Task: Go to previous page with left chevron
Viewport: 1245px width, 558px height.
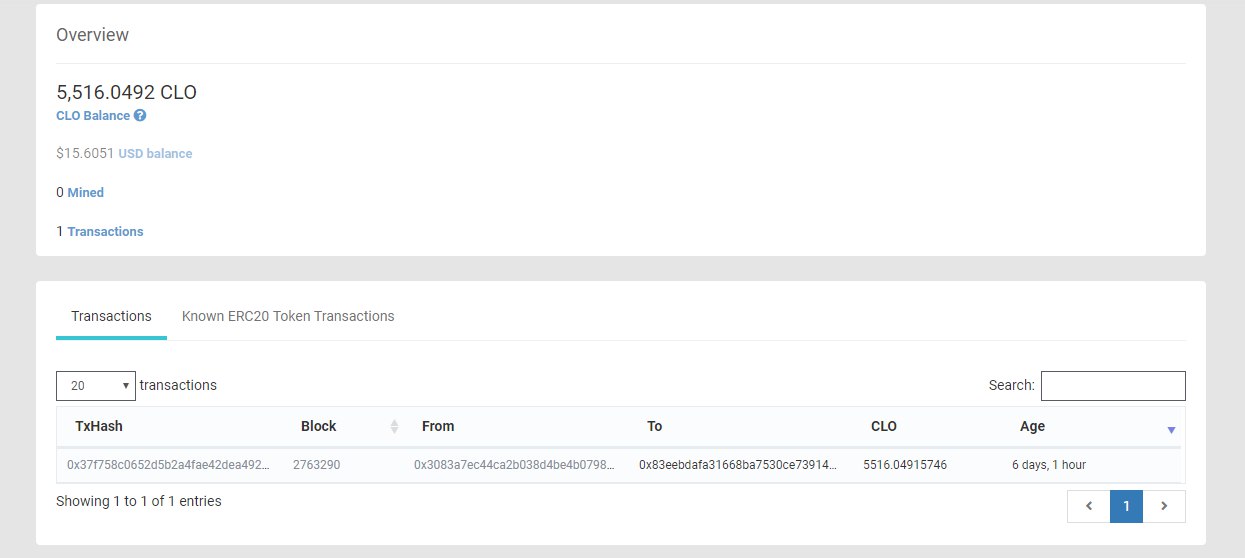Action: 1088,506
